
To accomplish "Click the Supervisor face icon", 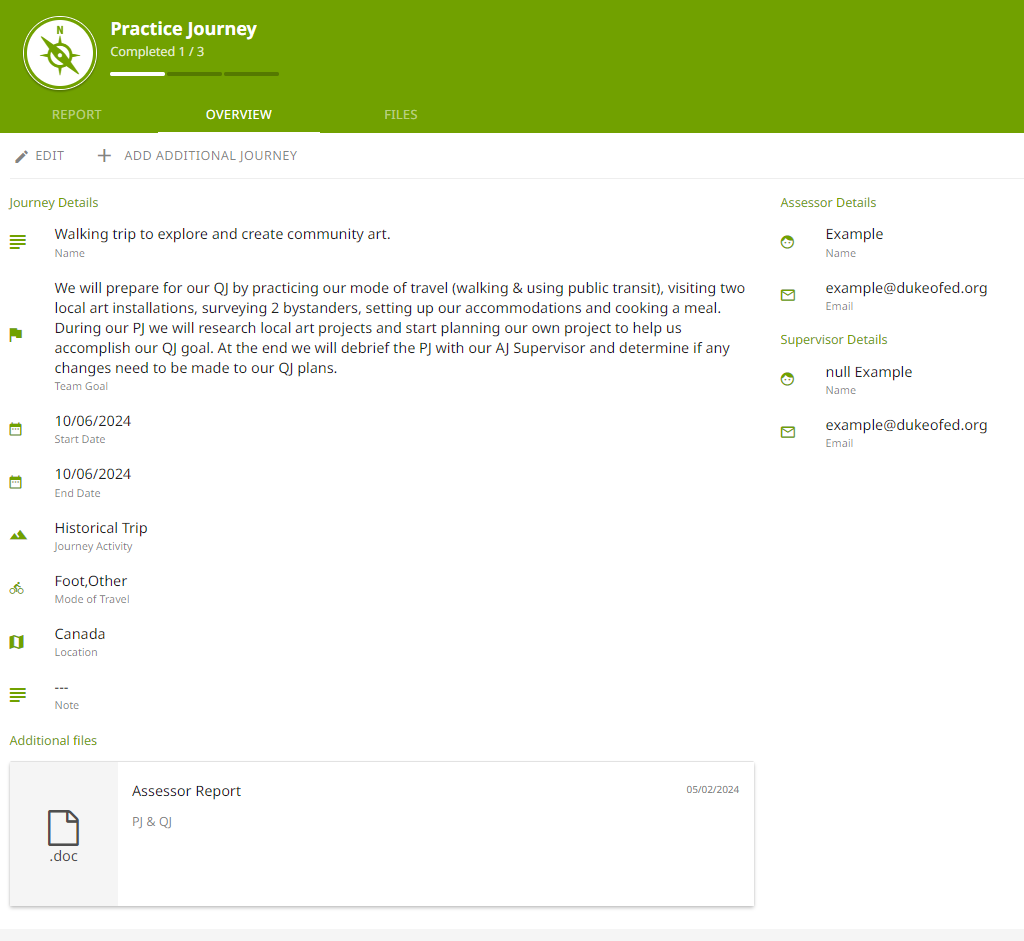I will (788, 379).
